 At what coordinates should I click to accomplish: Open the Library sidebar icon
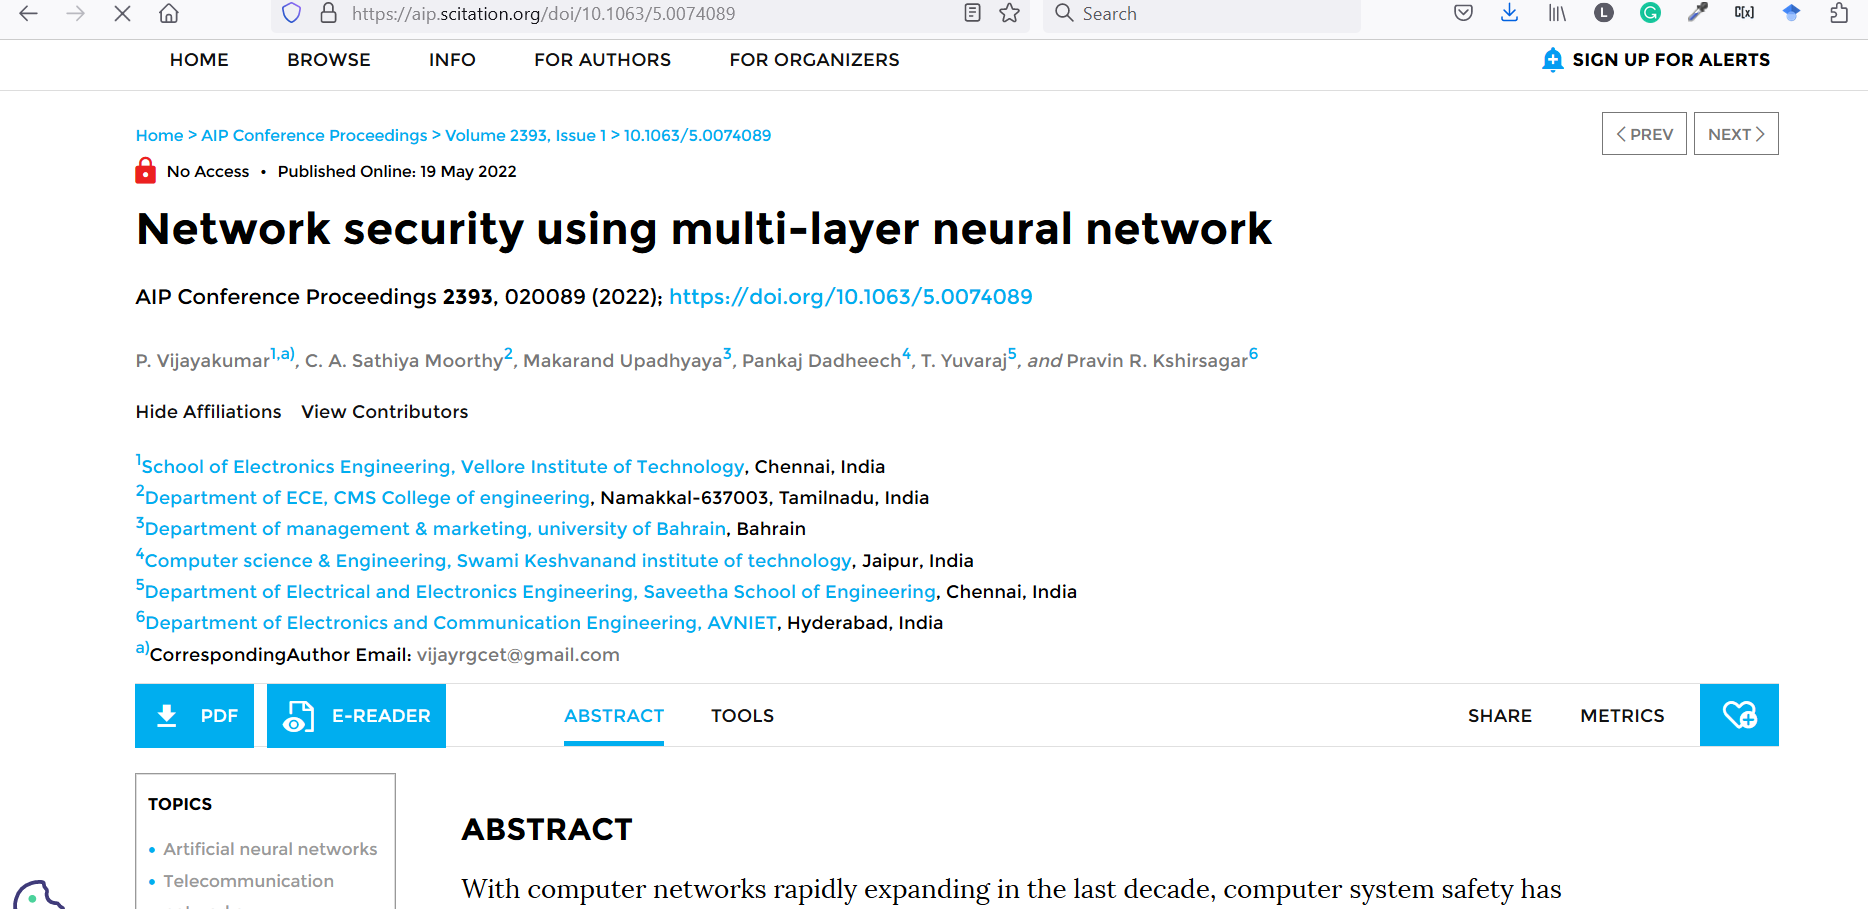1557,14
